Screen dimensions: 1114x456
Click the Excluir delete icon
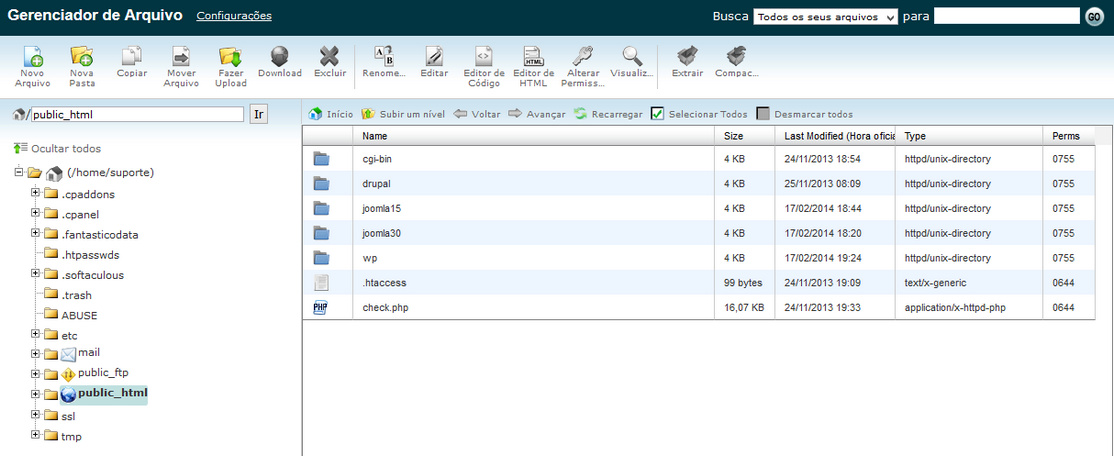[x=329, y=57]
